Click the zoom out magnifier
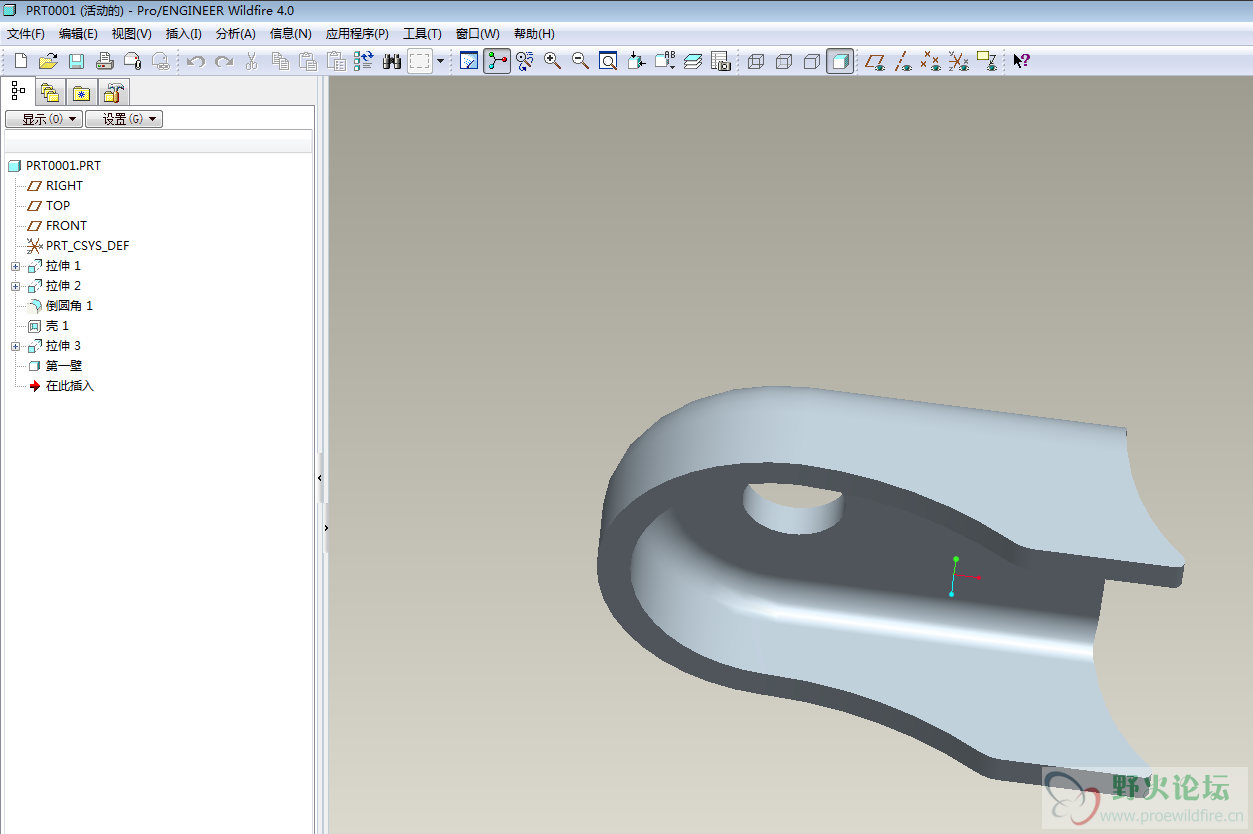The height and width of the screenshot is (834, 1253). point(580,61)
